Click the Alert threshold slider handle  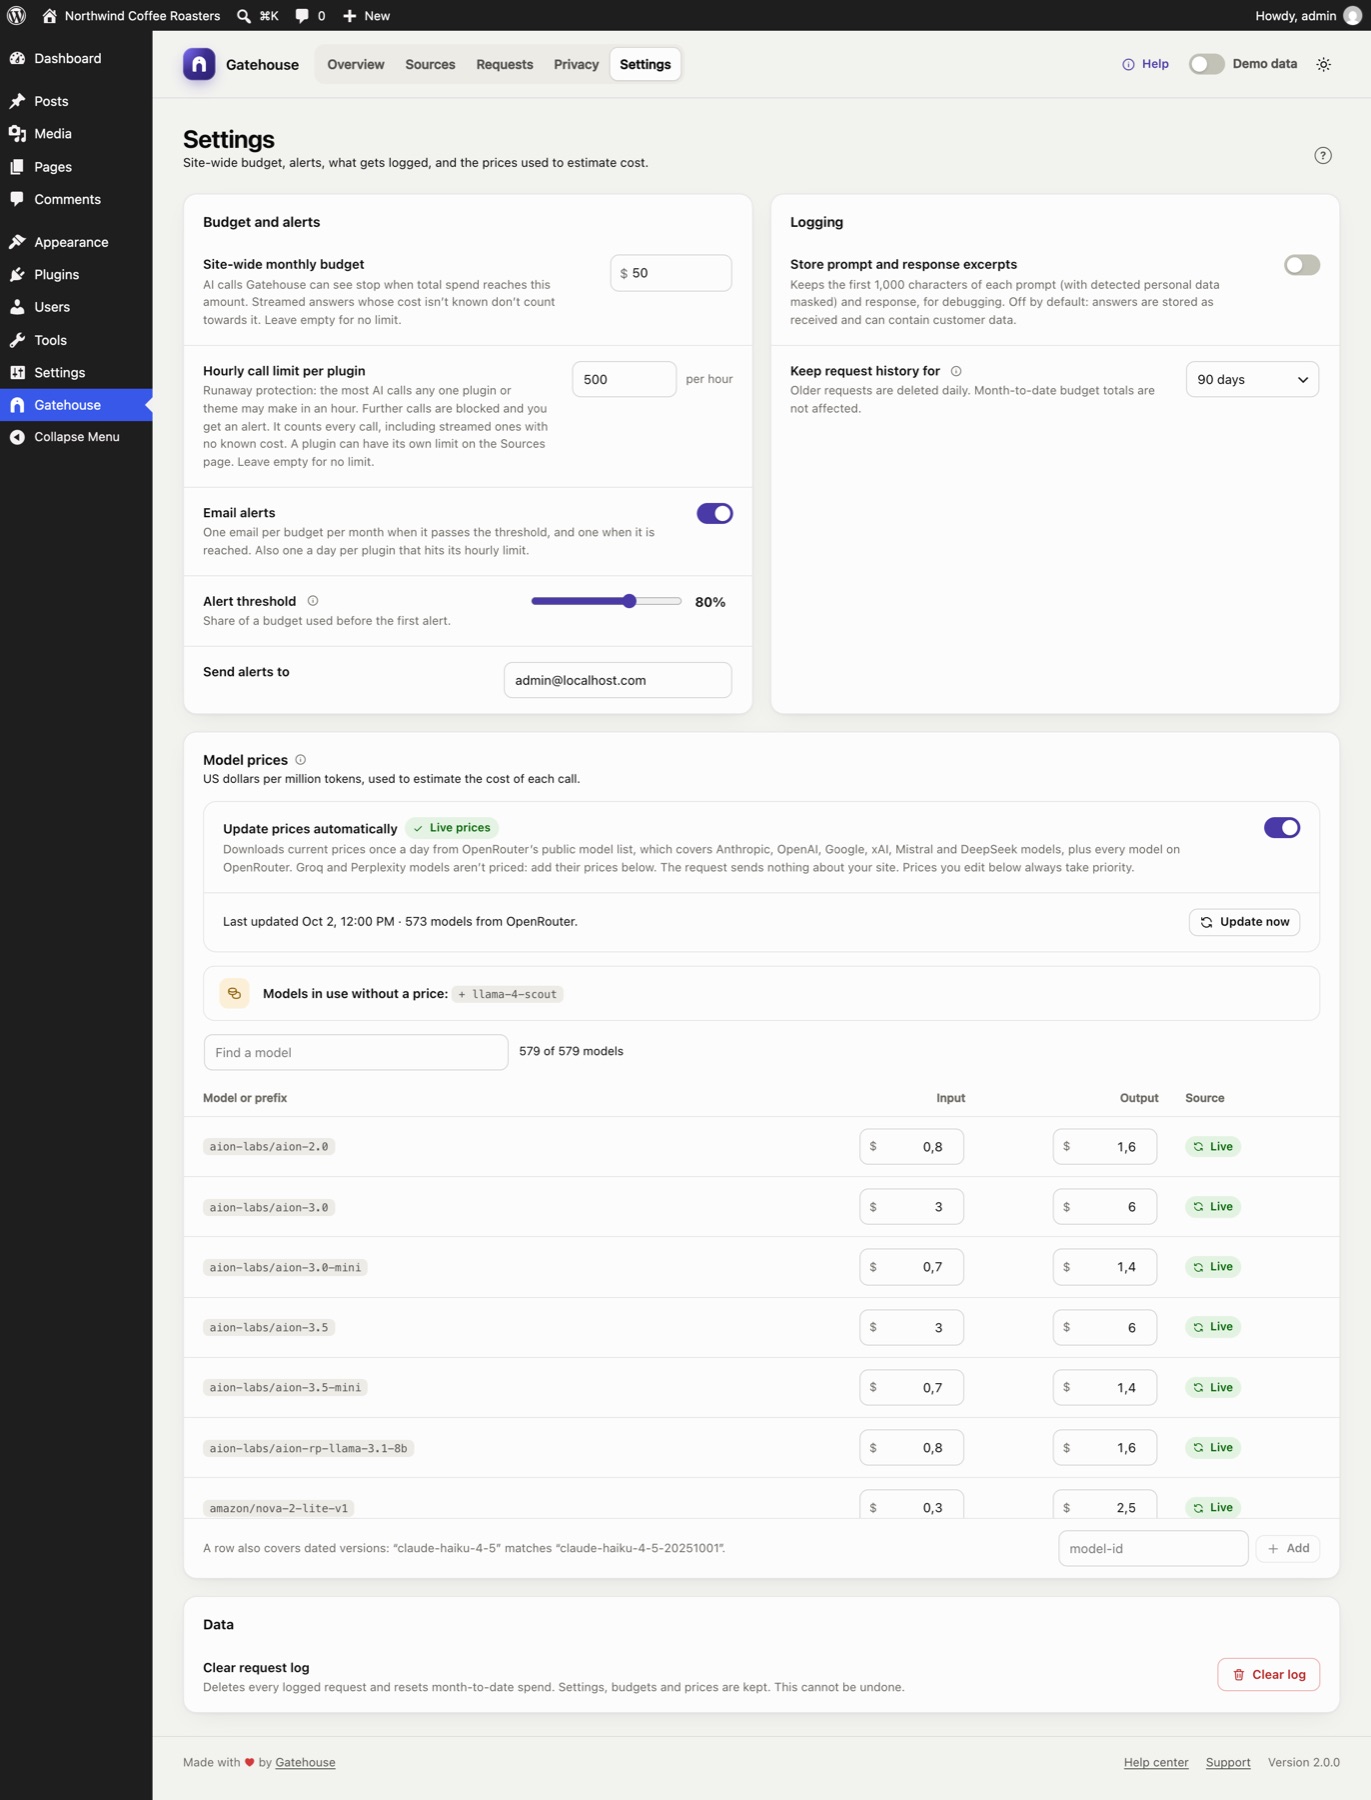tap(629, 601)
